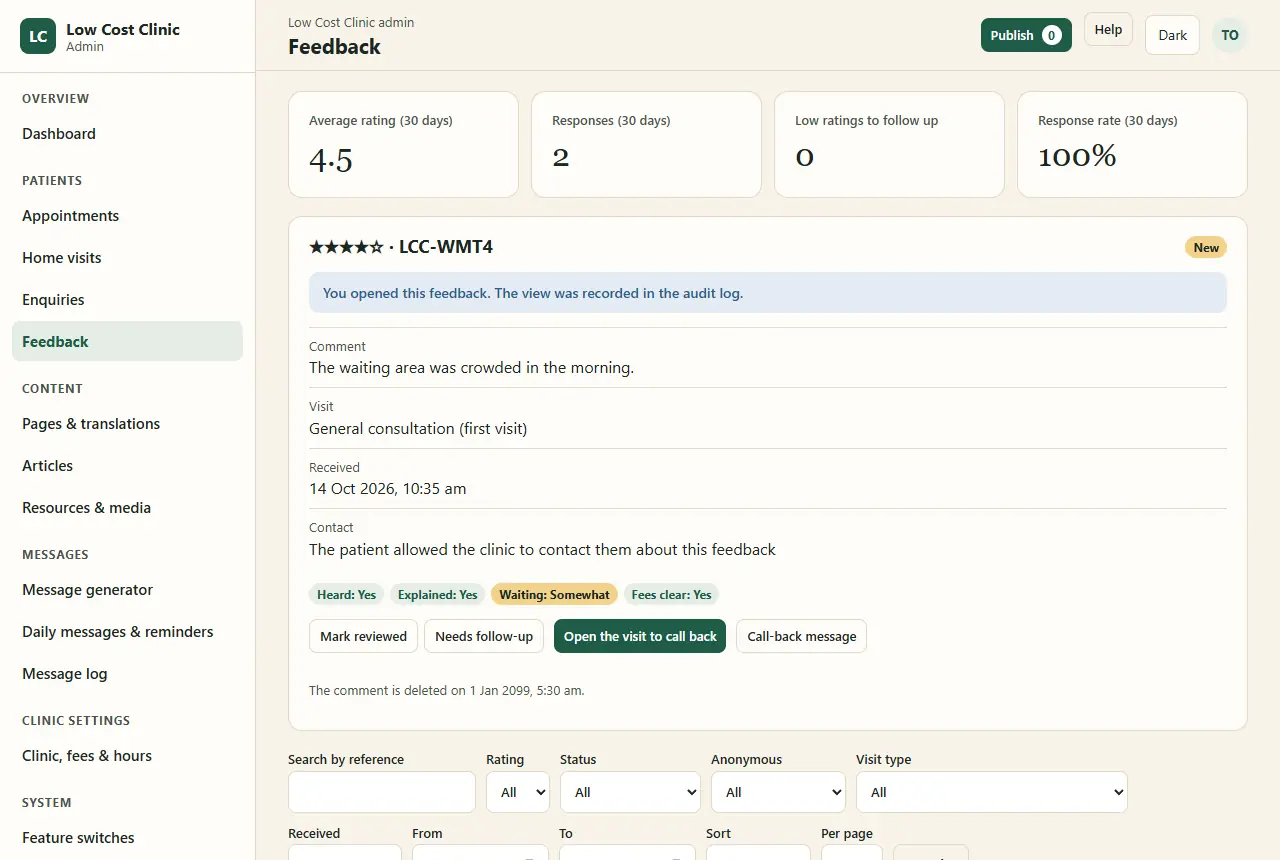Click the Waiting: Somewhat tag
Viewport: 1280px width, 860px height.
pos(554,595)
